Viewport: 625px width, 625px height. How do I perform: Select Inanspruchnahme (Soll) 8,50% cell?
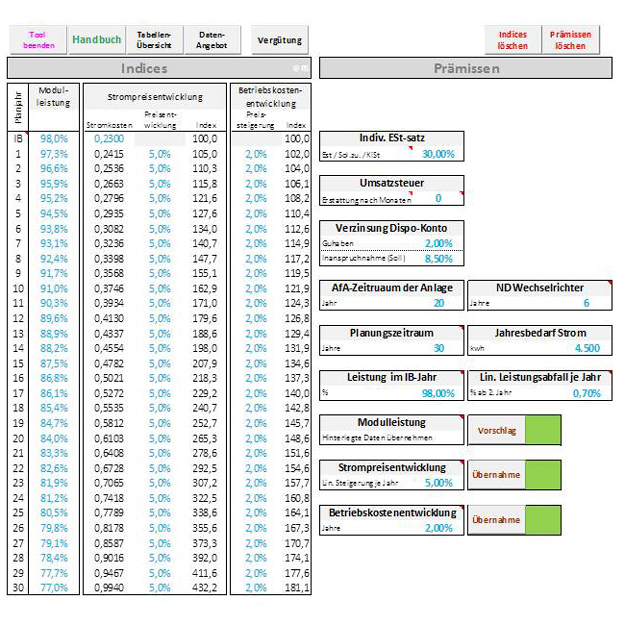[437, 258]
